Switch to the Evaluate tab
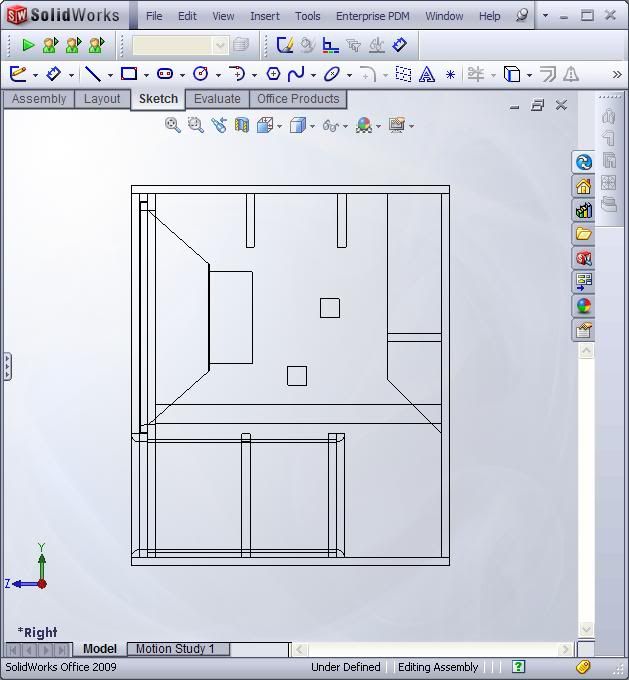629x680 pixels. point(217,99)
